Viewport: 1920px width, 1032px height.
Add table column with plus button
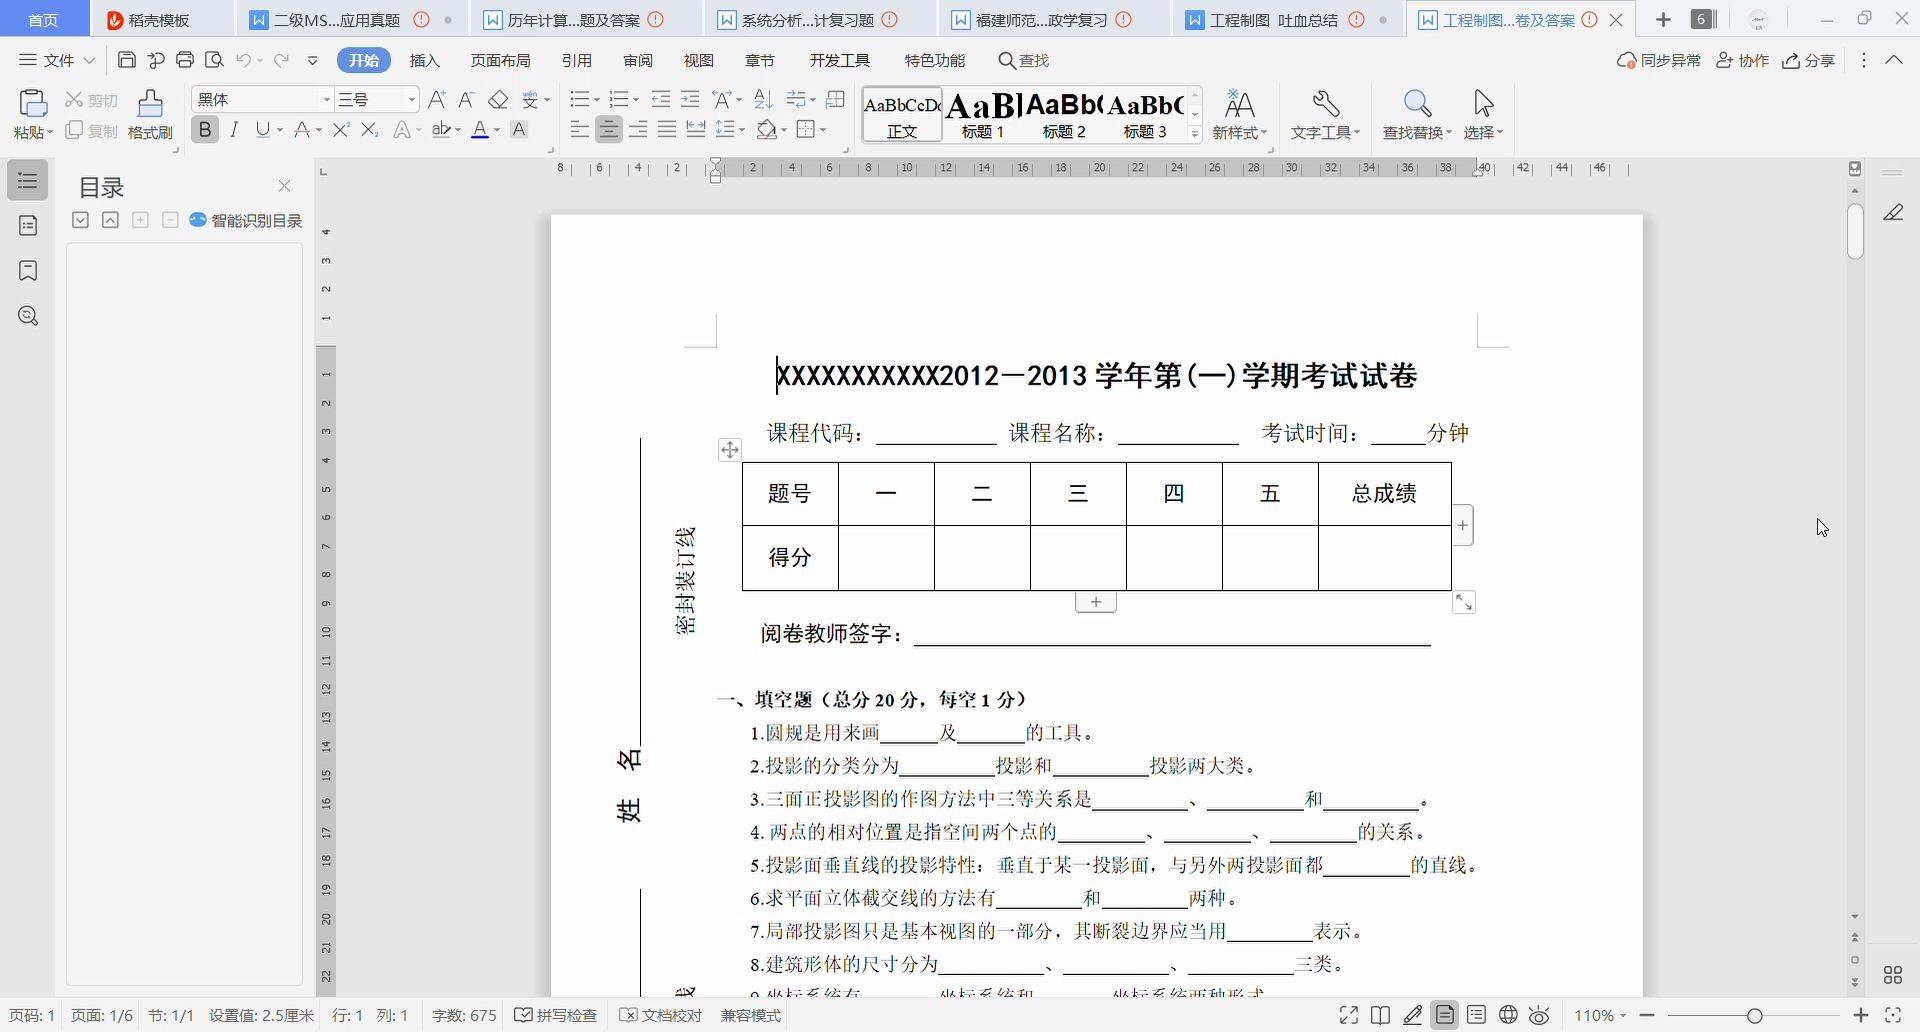tap(1463, 525)
